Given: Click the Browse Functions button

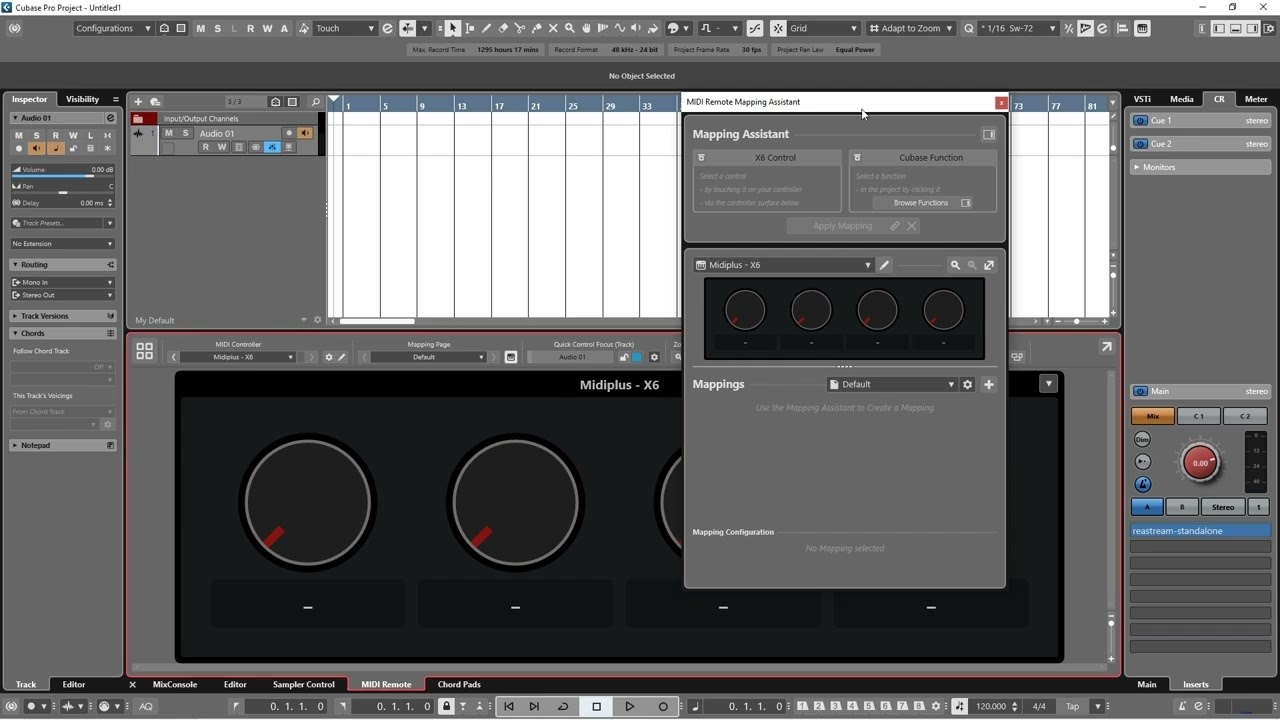Looking at the screenshot, I should 921,203.
